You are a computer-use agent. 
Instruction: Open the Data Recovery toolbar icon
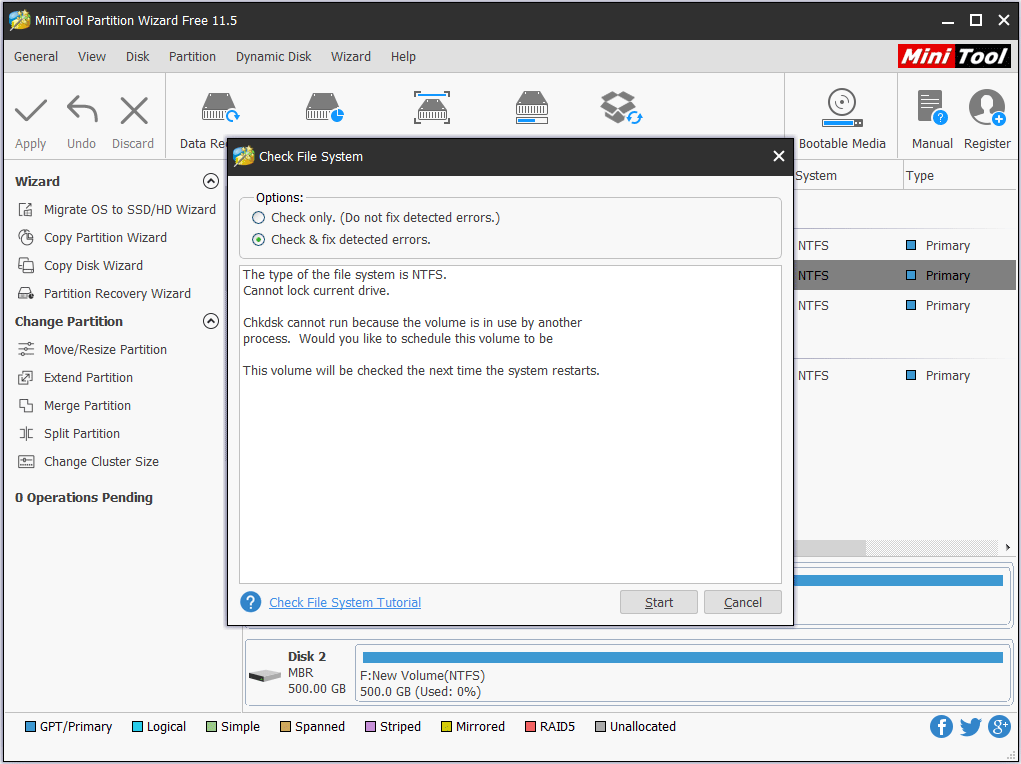click(x=220, y=107)
